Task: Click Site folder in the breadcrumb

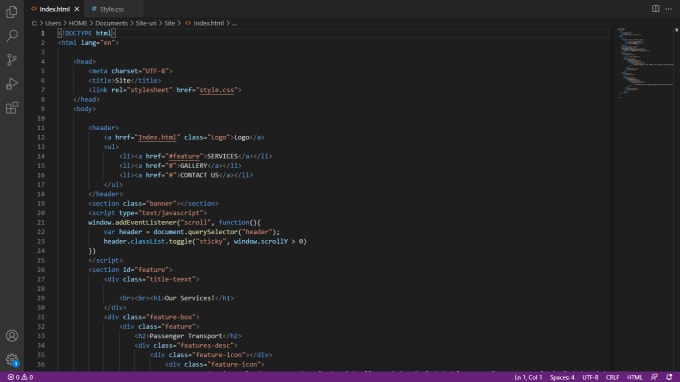Action: click(x=170, y=23)
